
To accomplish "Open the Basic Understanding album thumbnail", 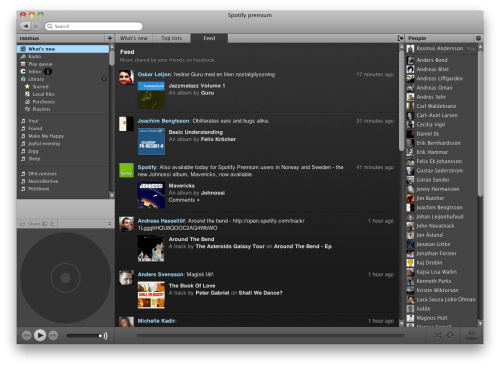I will tap(151, 142).
